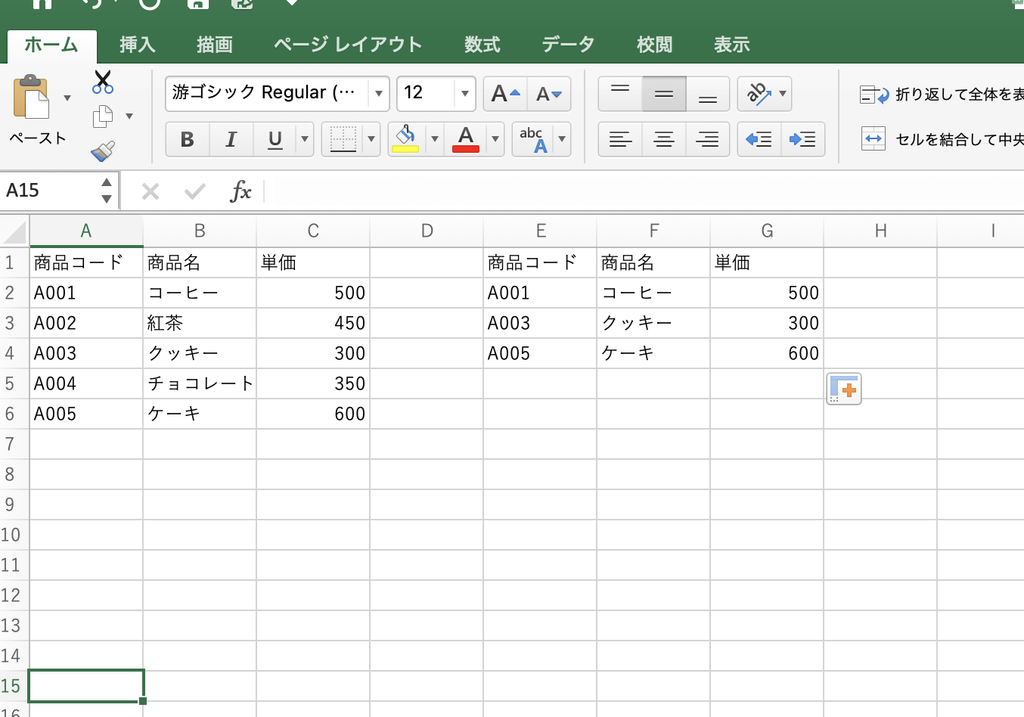Click the Cut scissors icon
This screenshot has width=1024, height=717.
click(103, 82)
